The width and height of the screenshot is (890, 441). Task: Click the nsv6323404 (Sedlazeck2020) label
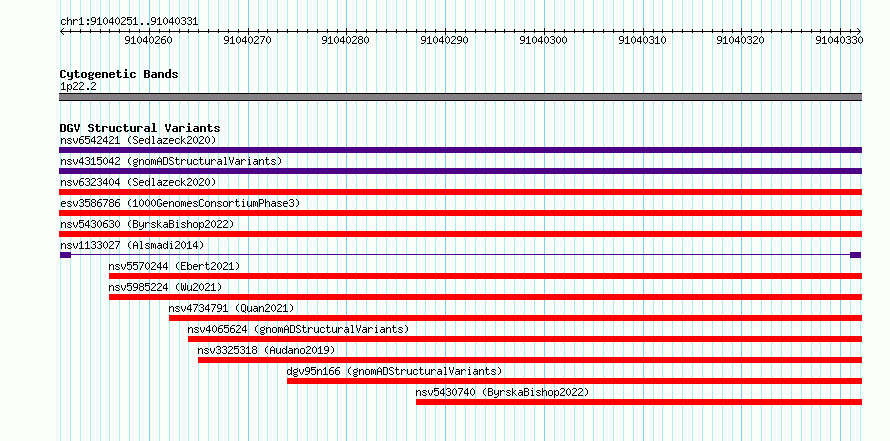coord(138,182)
